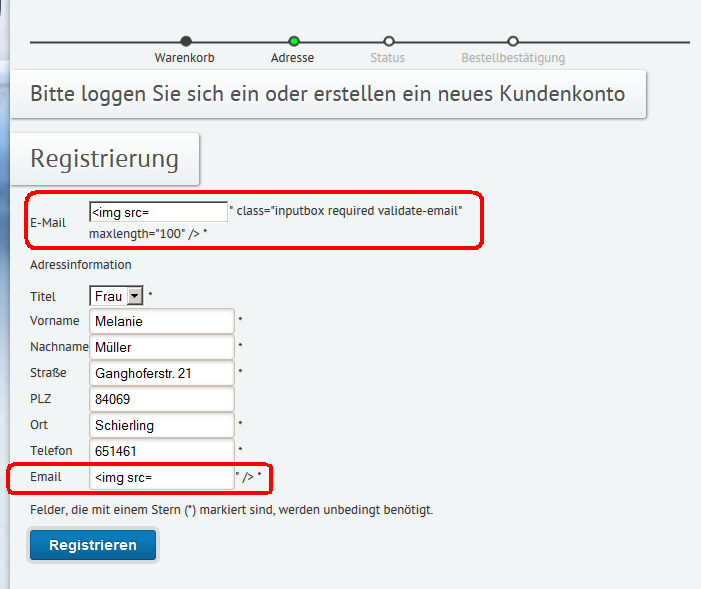Click the Adressinformation section label

point(81,265)
